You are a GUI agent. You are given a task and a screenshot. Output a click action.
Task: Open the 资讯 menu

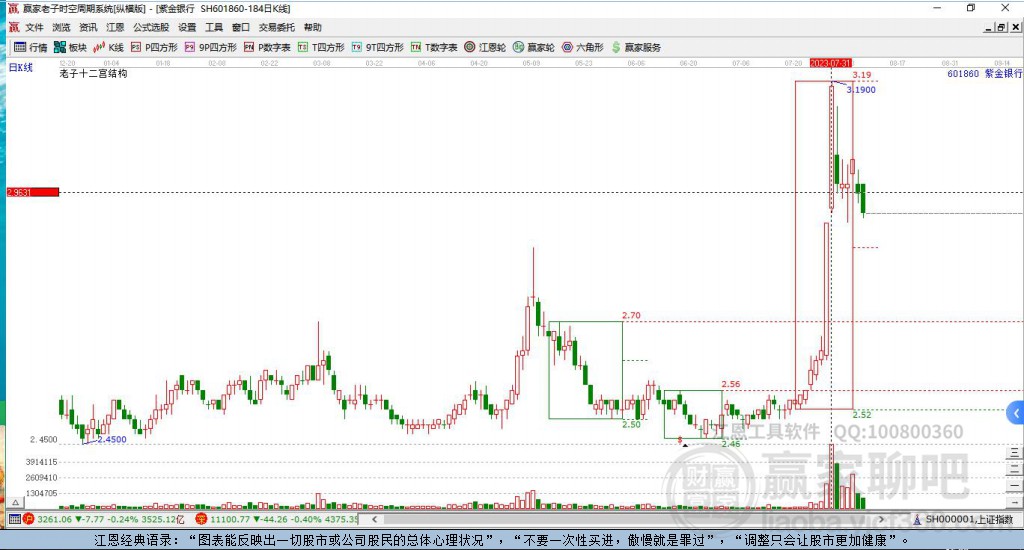pos(88,27)
